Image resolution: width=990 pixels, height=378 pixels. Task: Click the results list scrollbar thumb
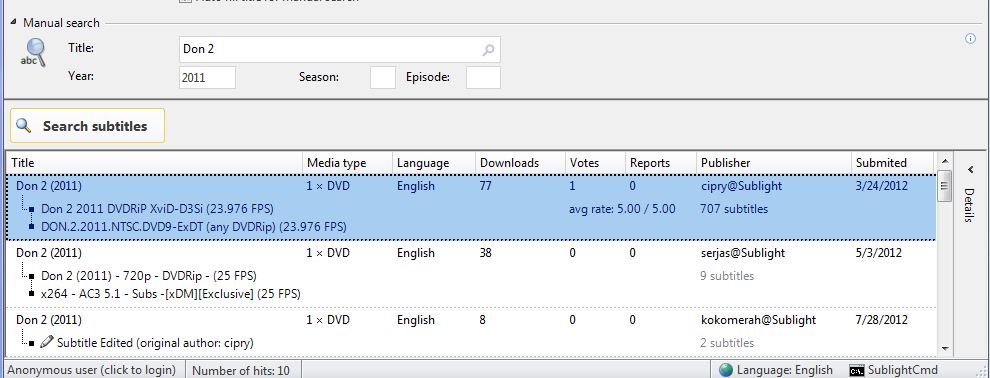coord(945,186)
